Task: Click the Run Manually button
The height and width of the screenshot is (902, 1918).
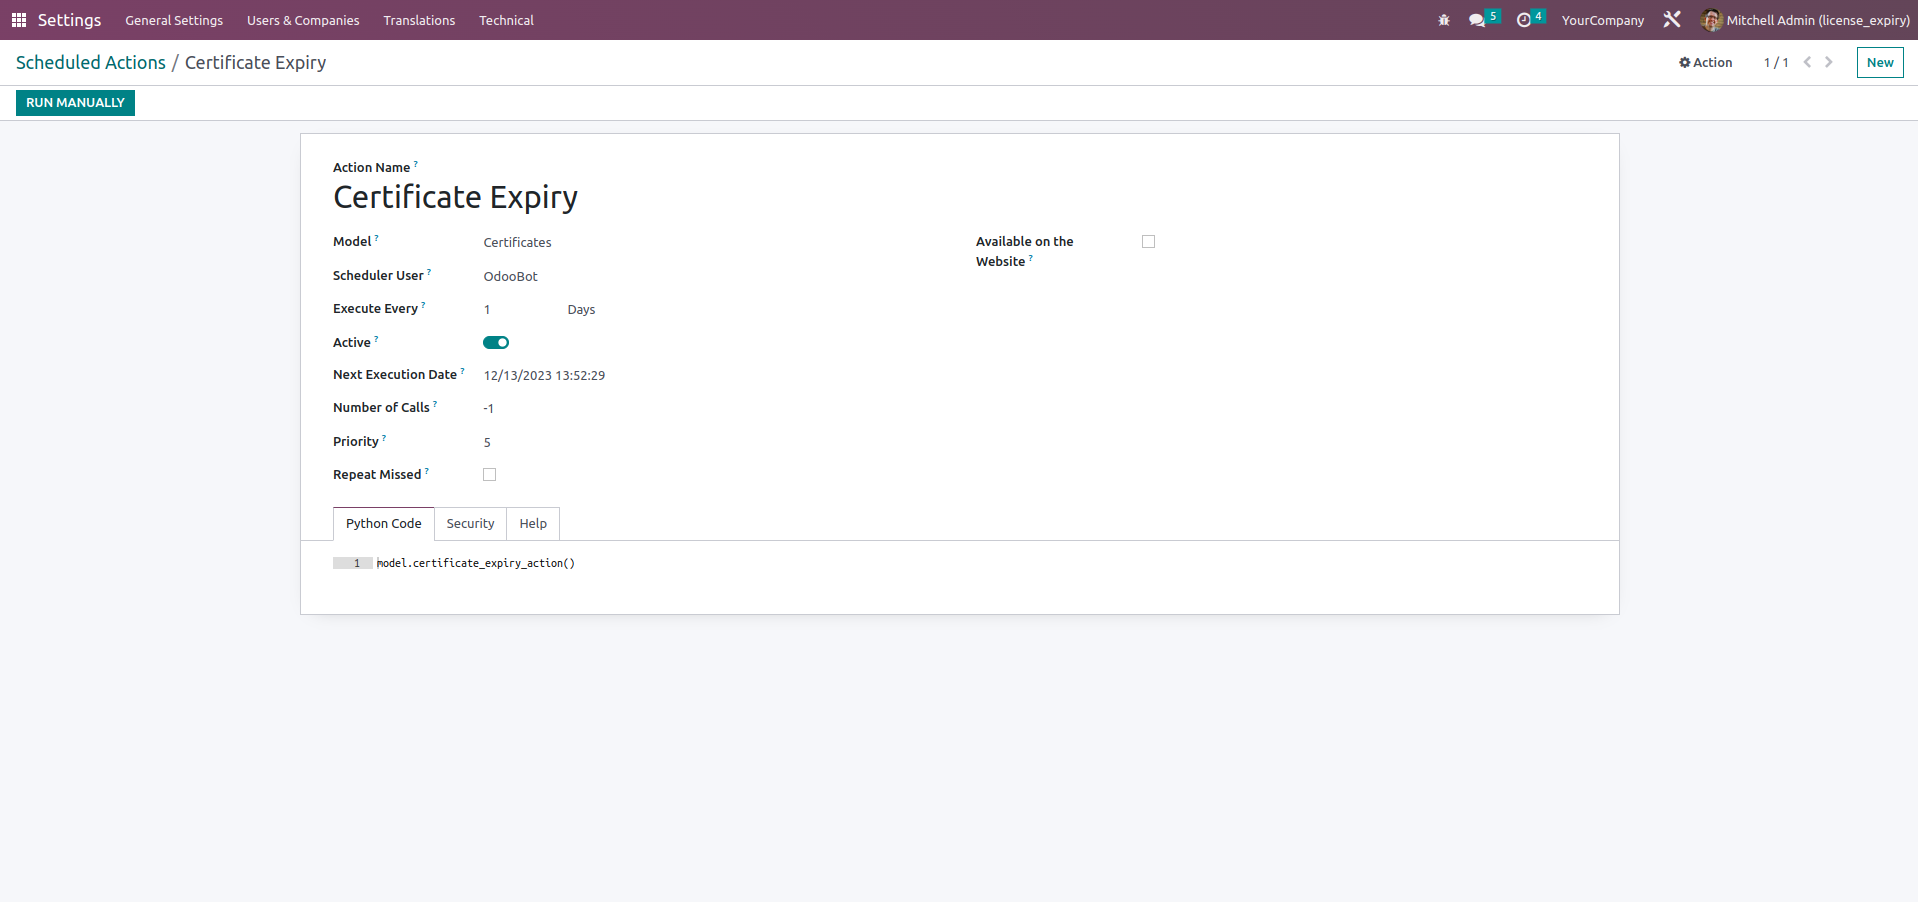Action: [75, 103]
